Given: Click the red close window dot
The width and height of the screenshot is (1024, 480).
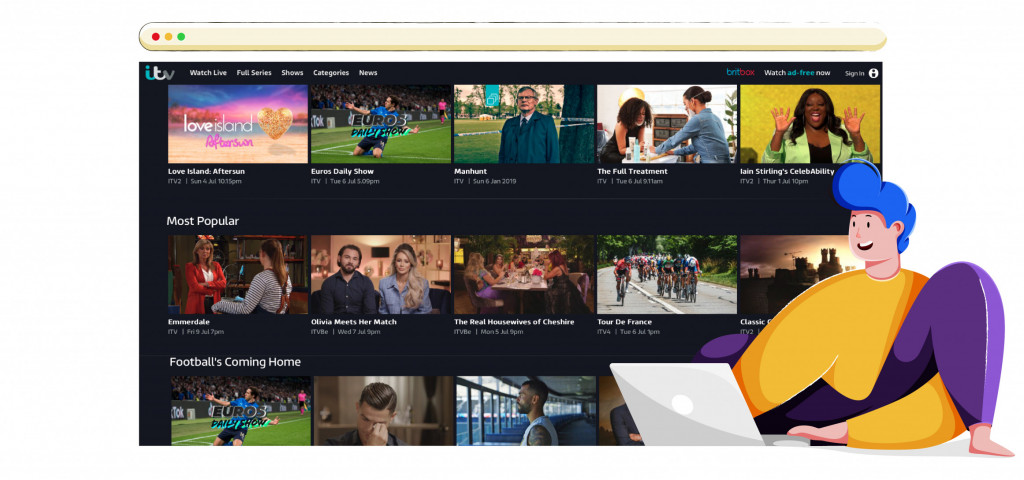Looking at the screenshot, I should coord(155,37).
